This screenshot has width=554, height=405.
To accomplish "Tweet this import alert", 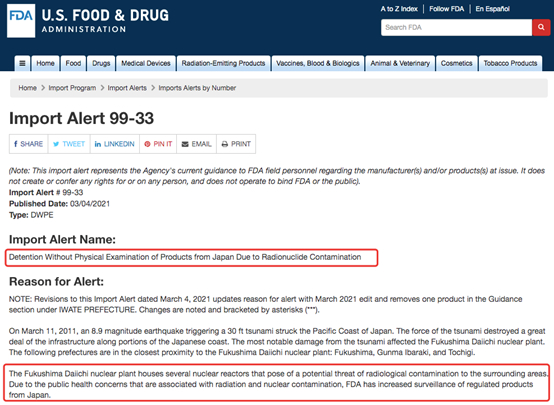I will pos(69,144).
